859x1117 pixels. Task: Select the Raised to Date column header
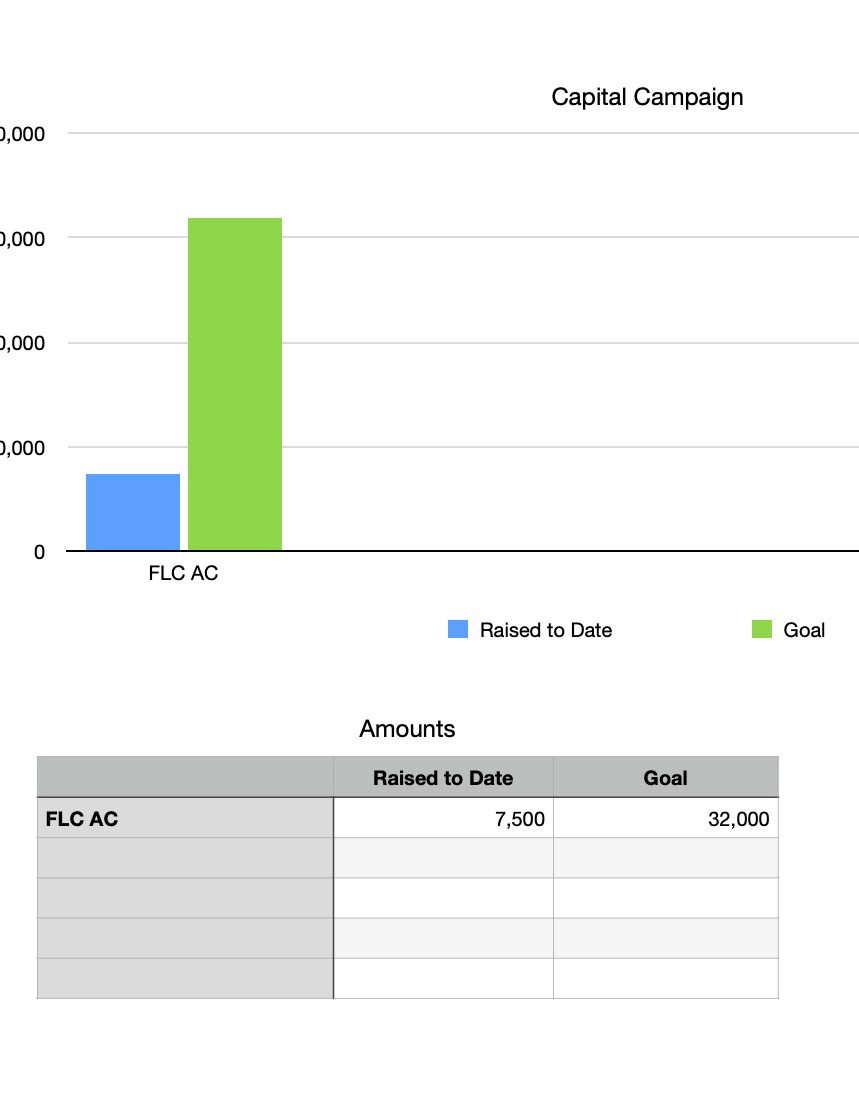click(x=443, y=777)
